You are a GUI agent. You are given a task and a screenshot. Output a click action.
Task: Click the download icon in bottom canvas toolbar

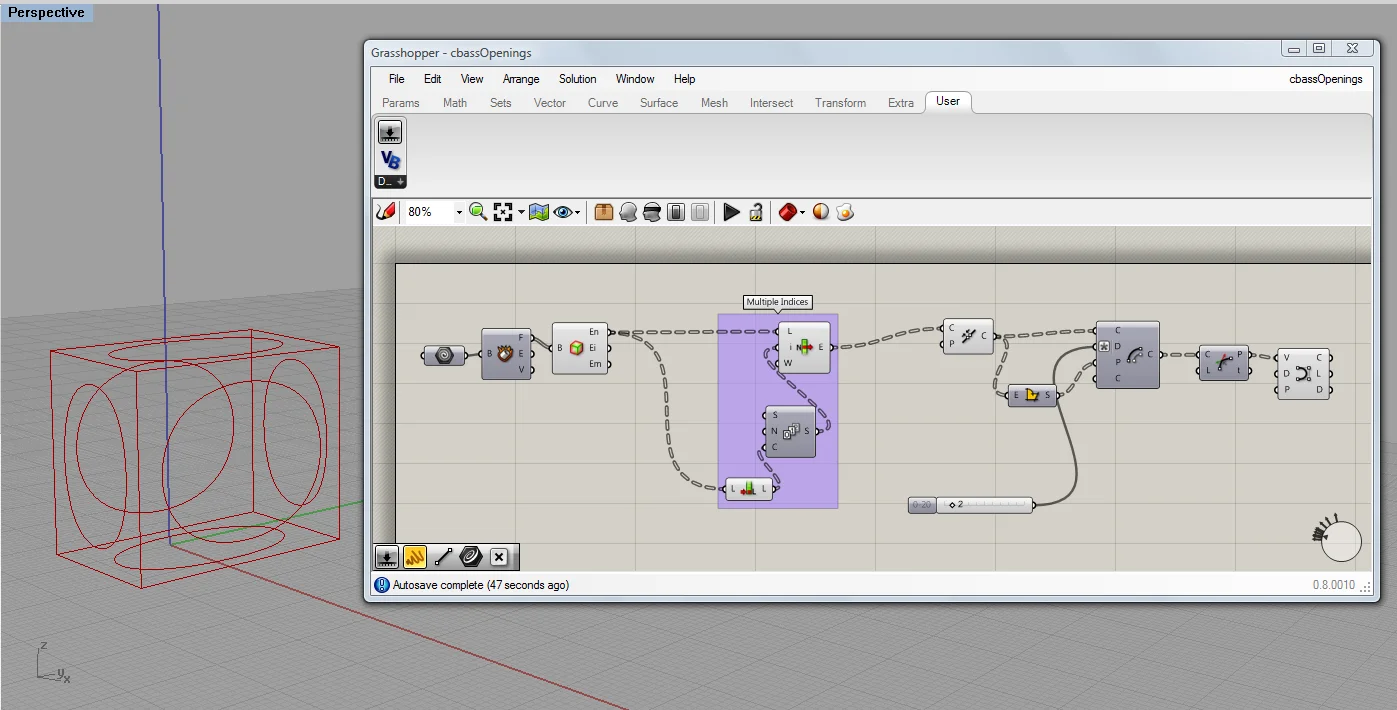tap(387, 557)
